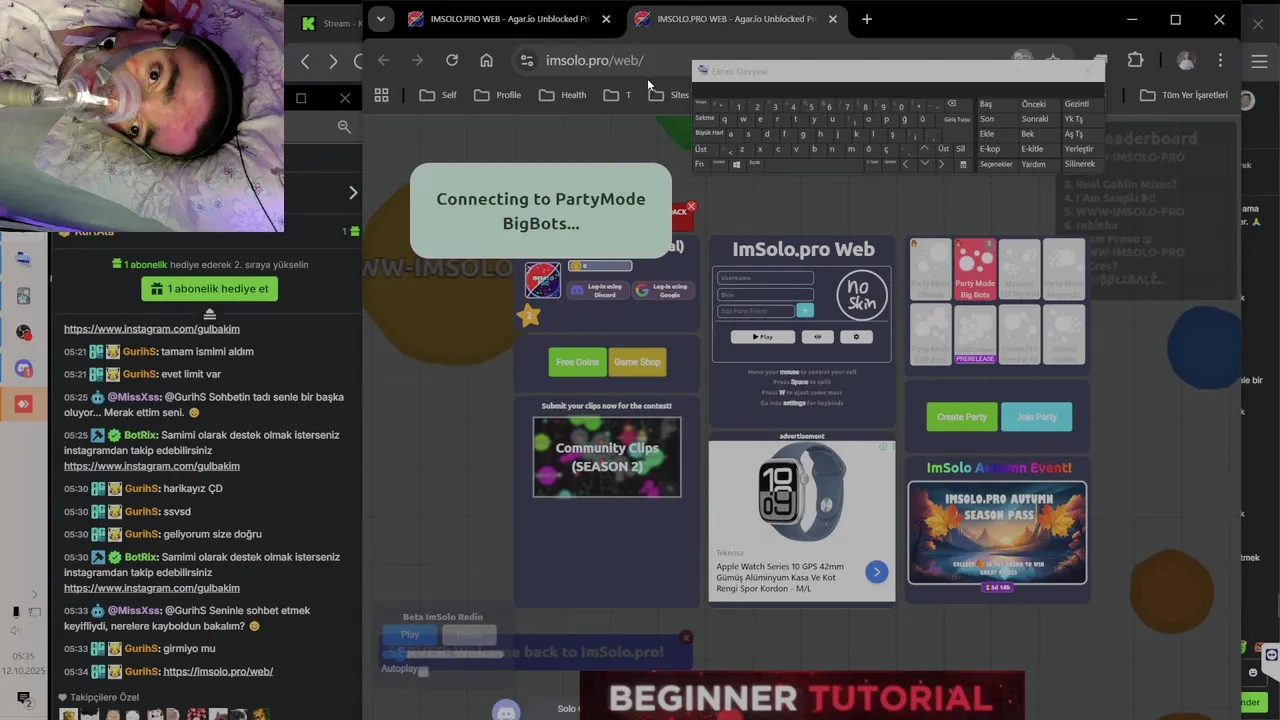Click 1 abonelik hediye et button

[x=210, y=289]
